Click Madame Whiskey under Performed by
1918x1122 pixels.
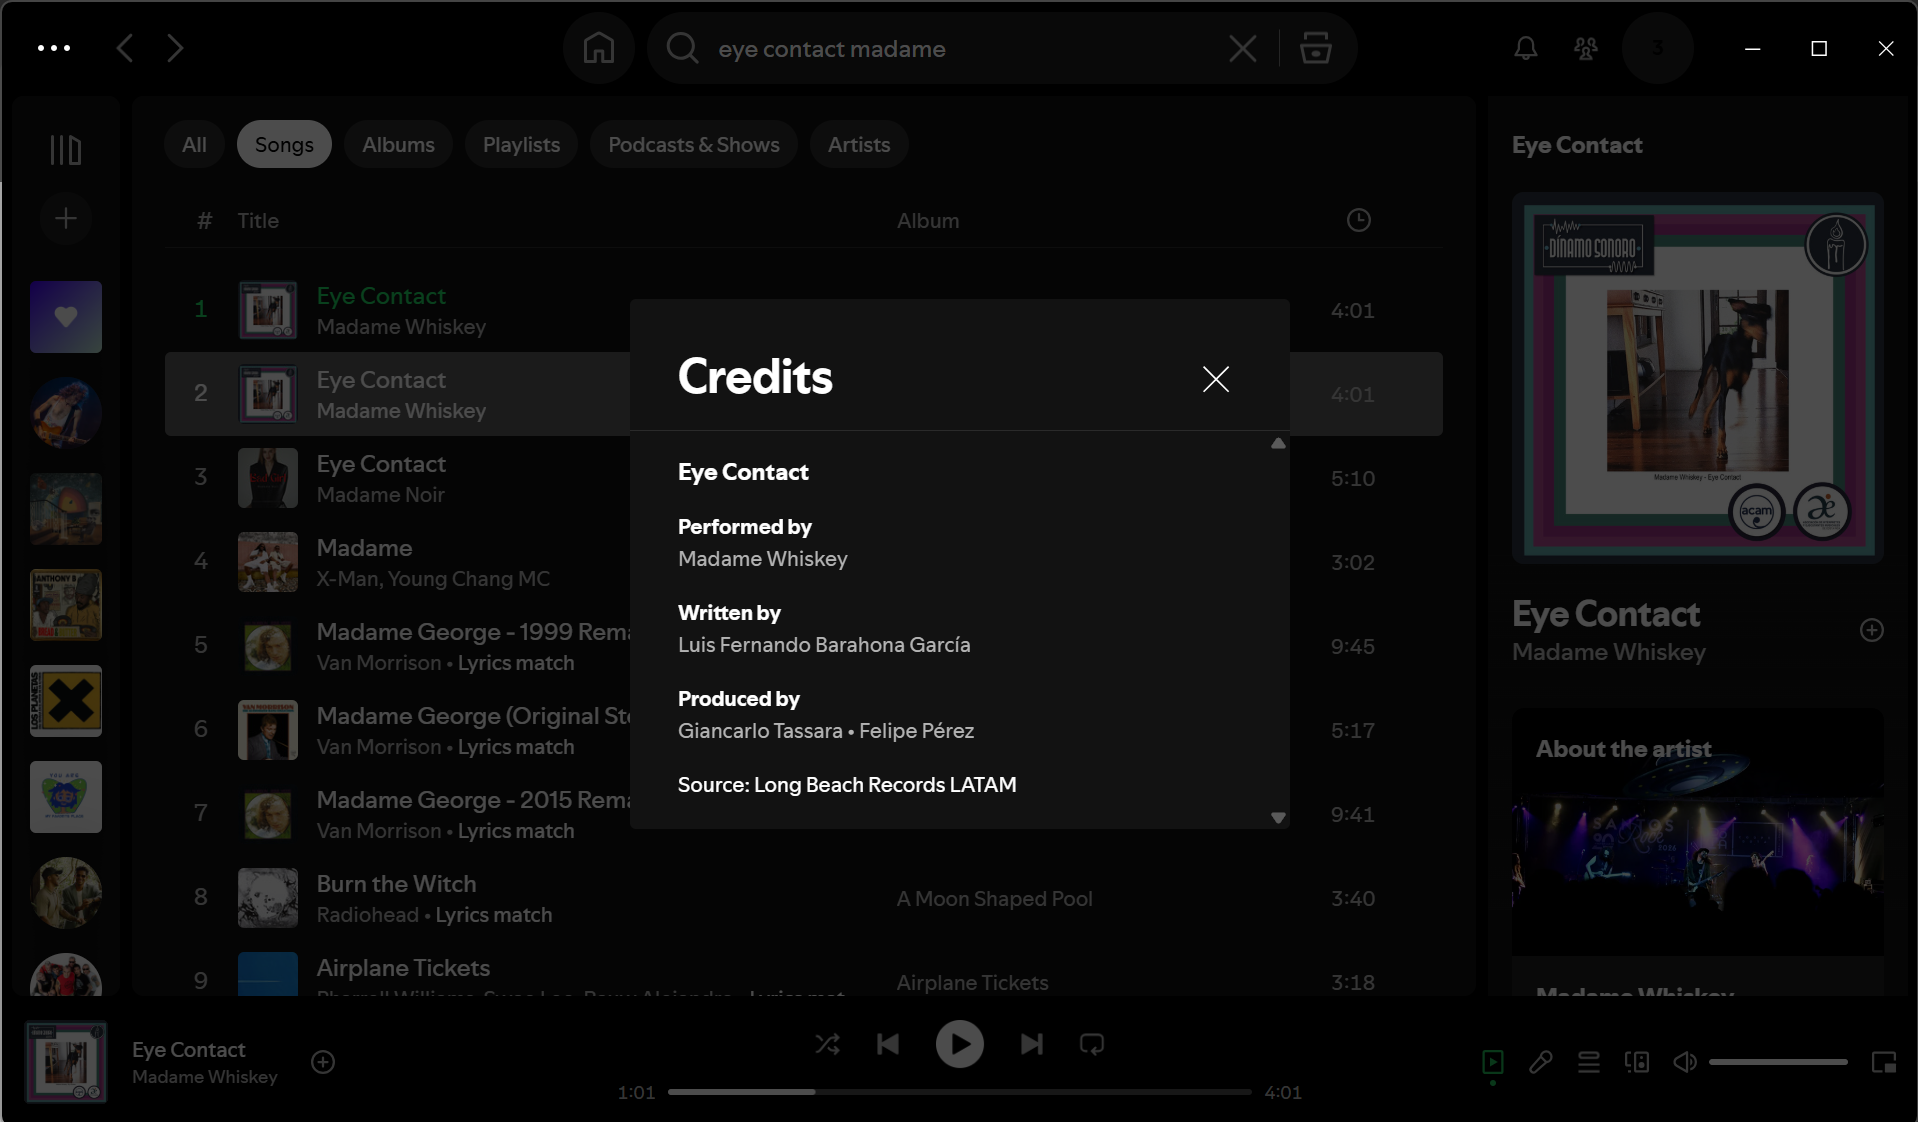763,559
